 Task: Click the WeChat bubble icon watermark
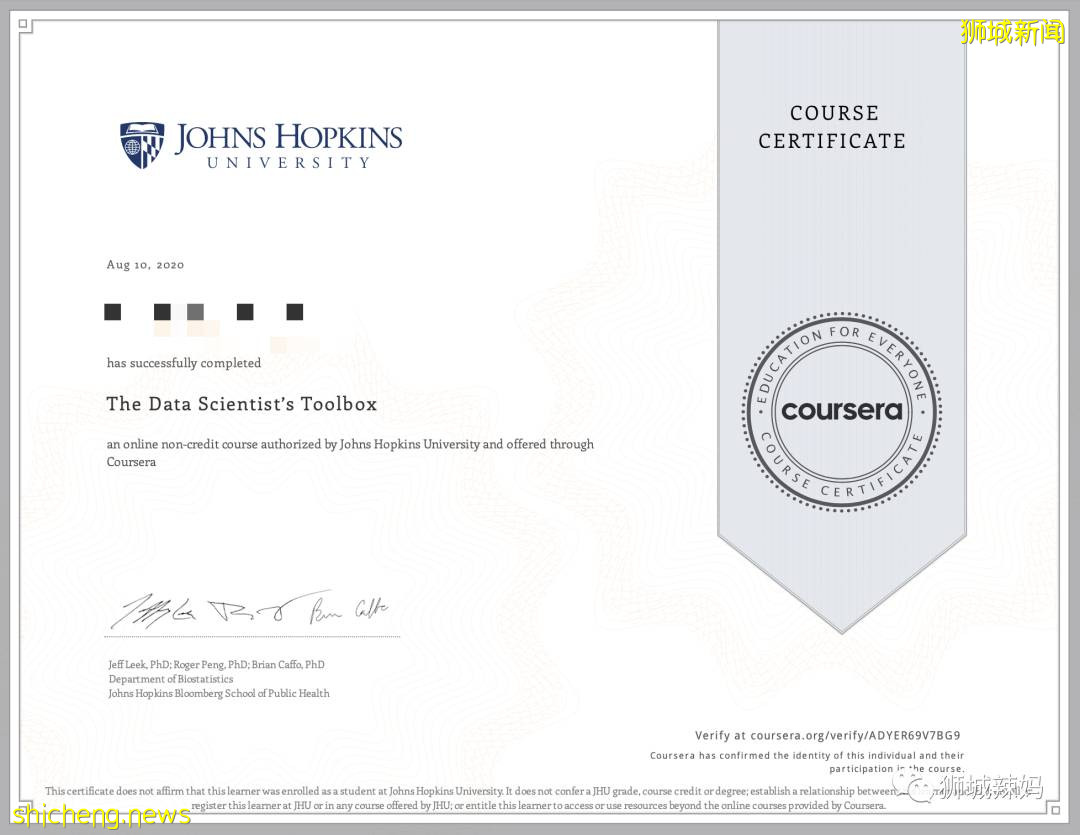click(913, 786)
